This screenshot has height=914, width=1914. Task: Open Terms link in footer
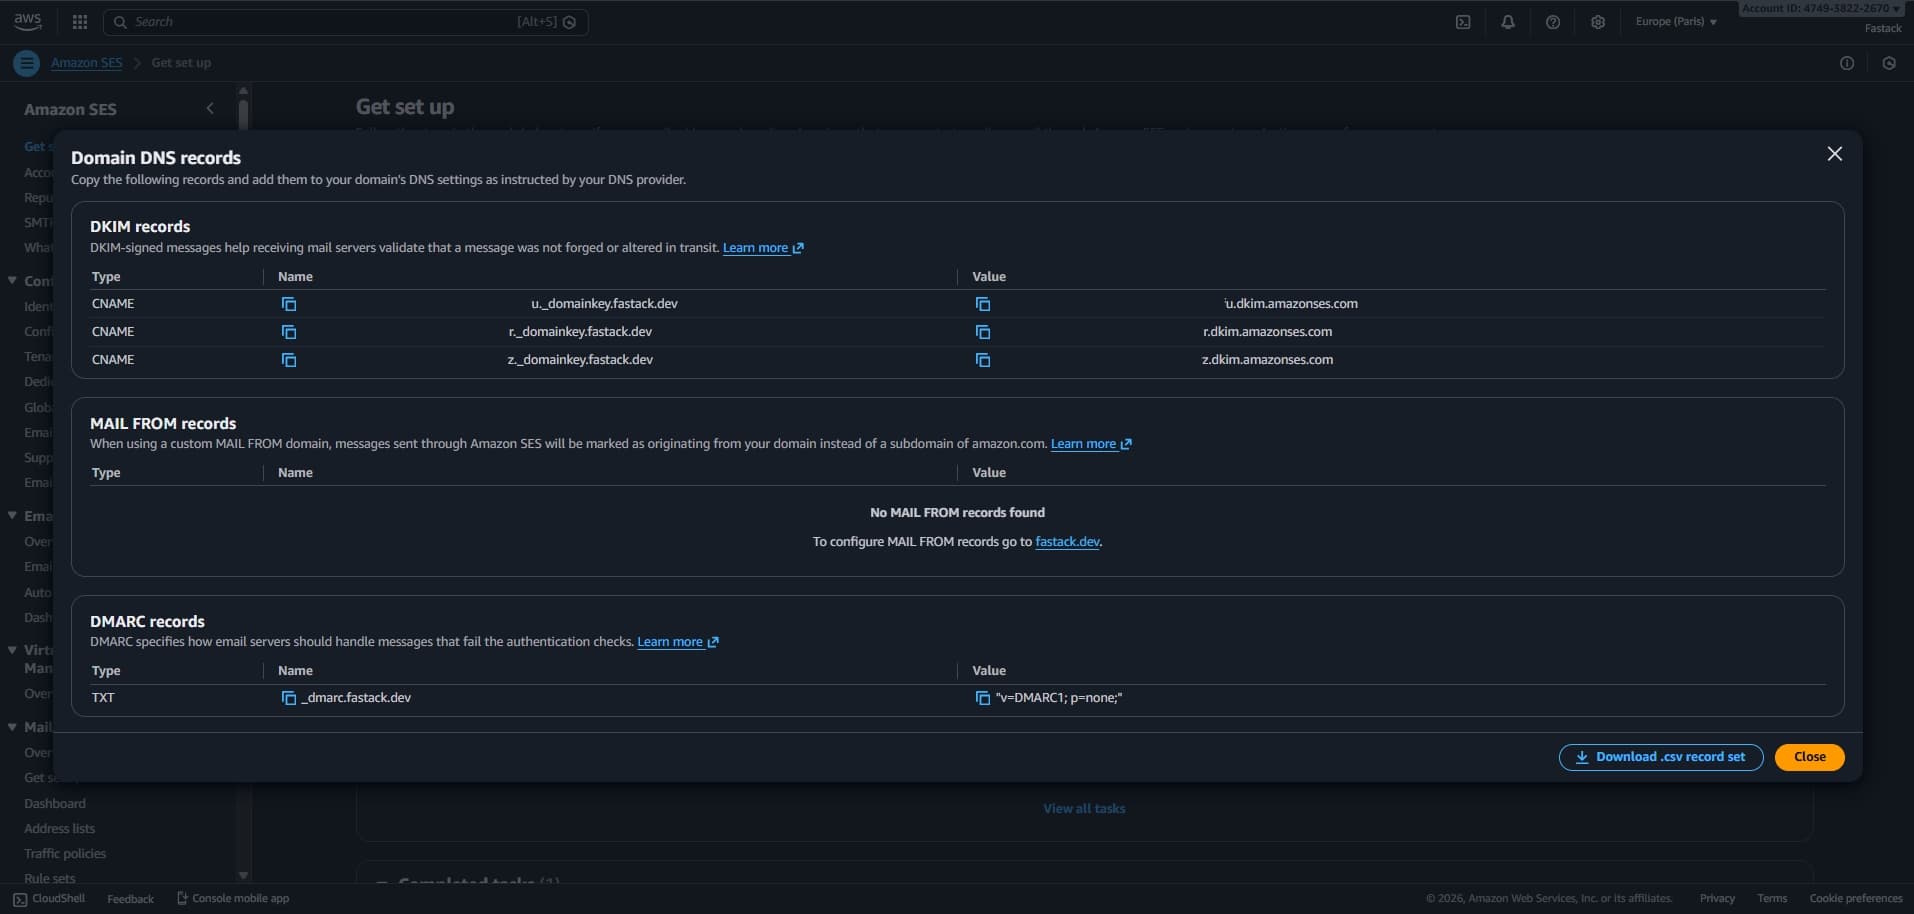coord(1772,899)
